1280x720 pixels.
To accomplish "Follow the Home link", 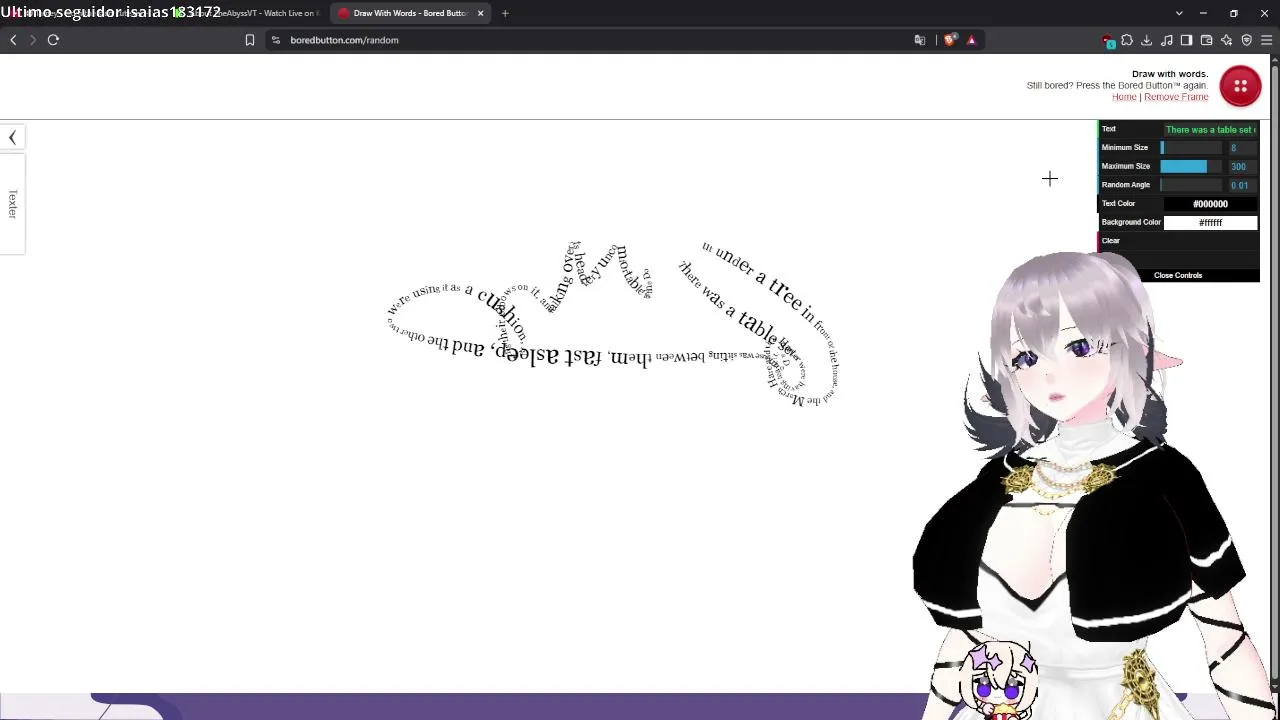I will pos(1124,97).
